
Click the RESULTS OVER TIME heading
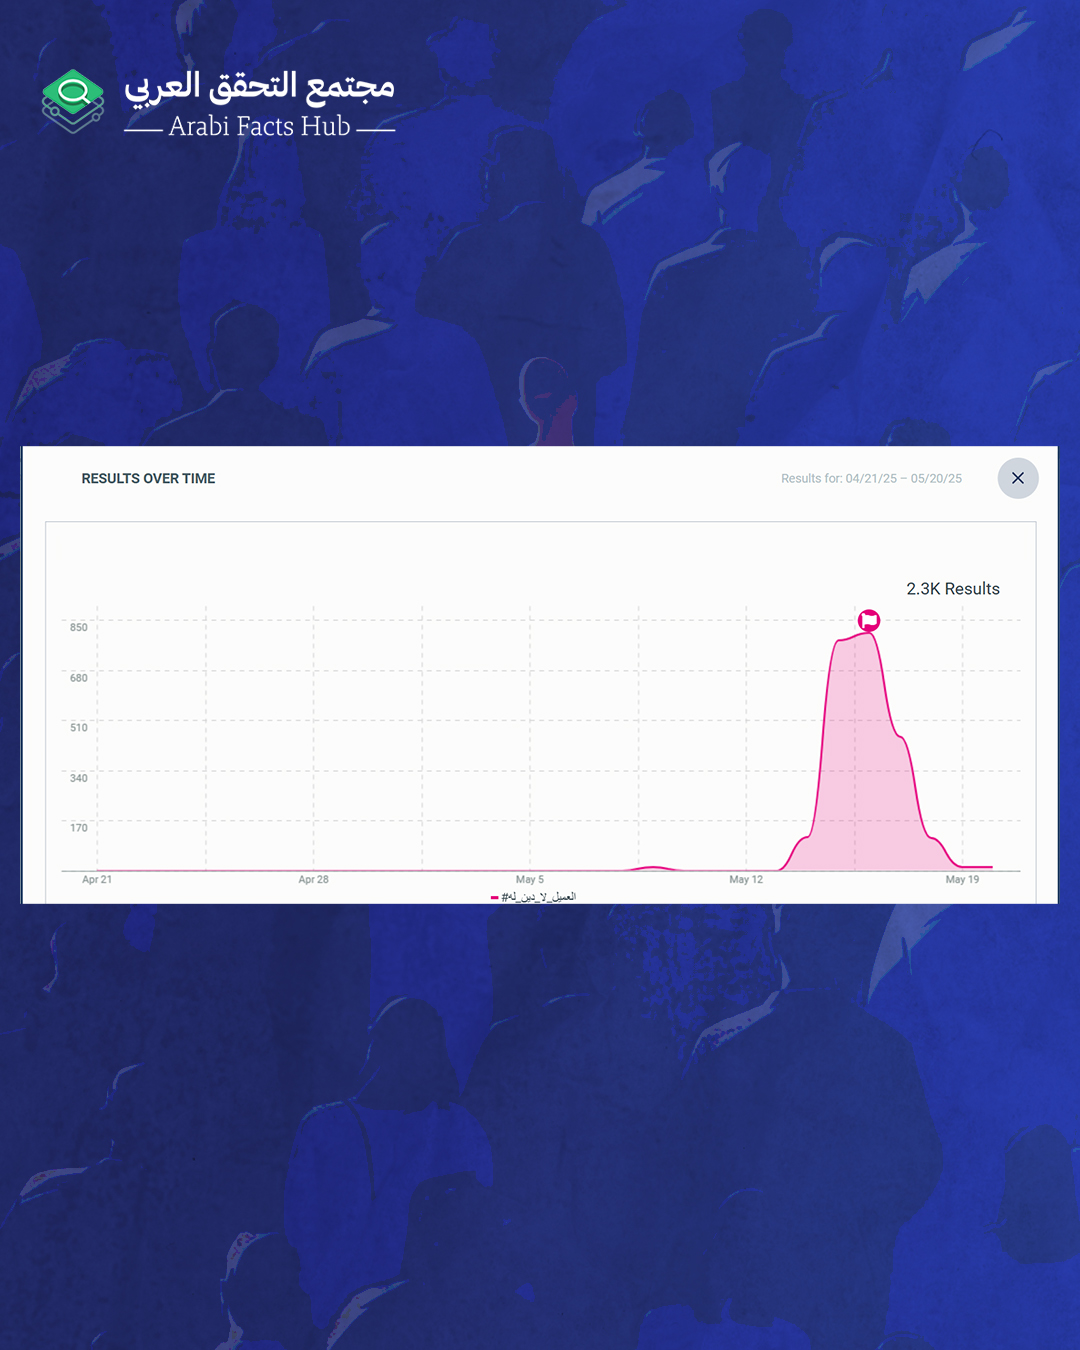[x=148, y=479]
